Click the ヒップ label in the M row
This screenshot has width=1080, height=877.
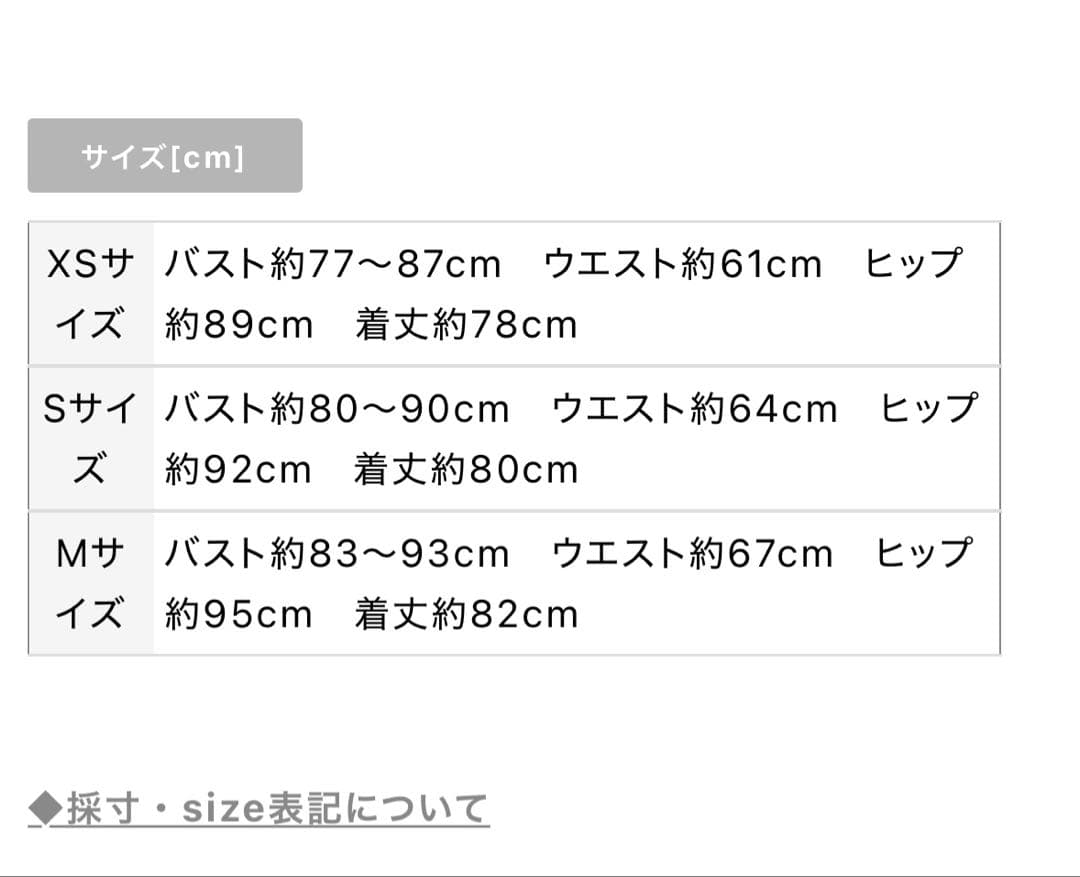click(923, 554)
